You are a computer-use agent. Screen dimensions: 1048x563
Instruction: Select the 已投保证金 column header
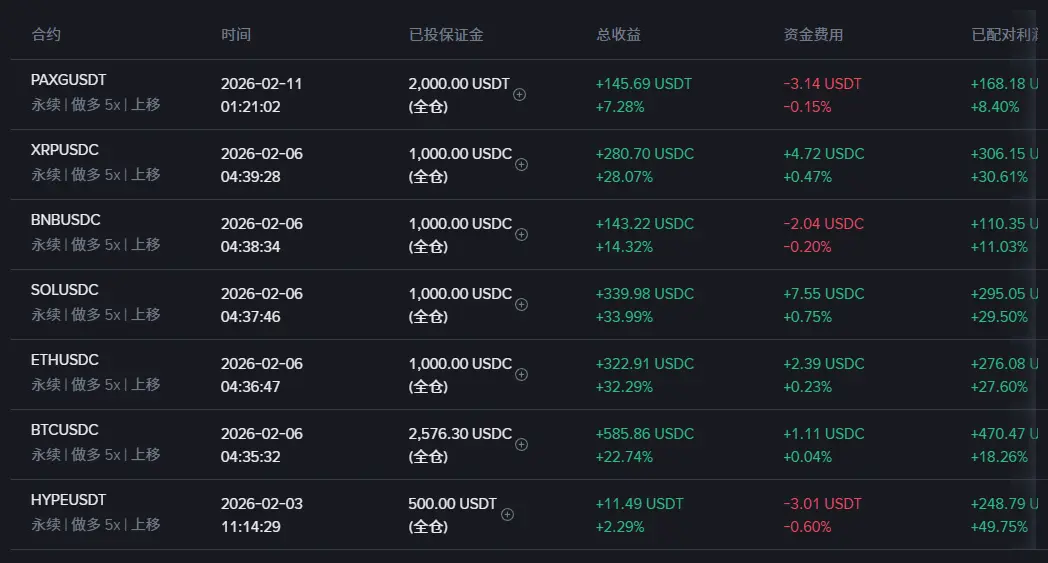(x=446, y=35)
